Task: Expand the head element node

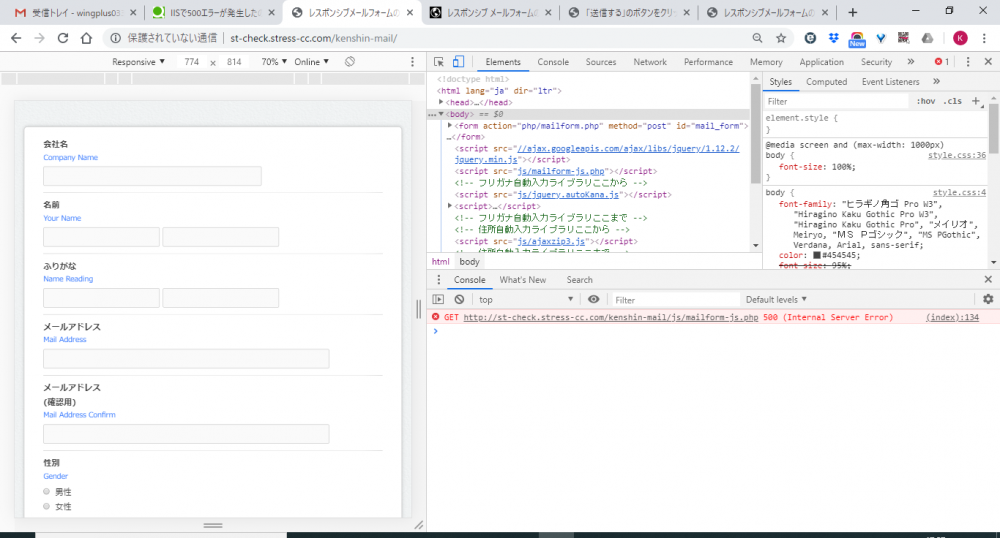Action: tap(441, 102)
